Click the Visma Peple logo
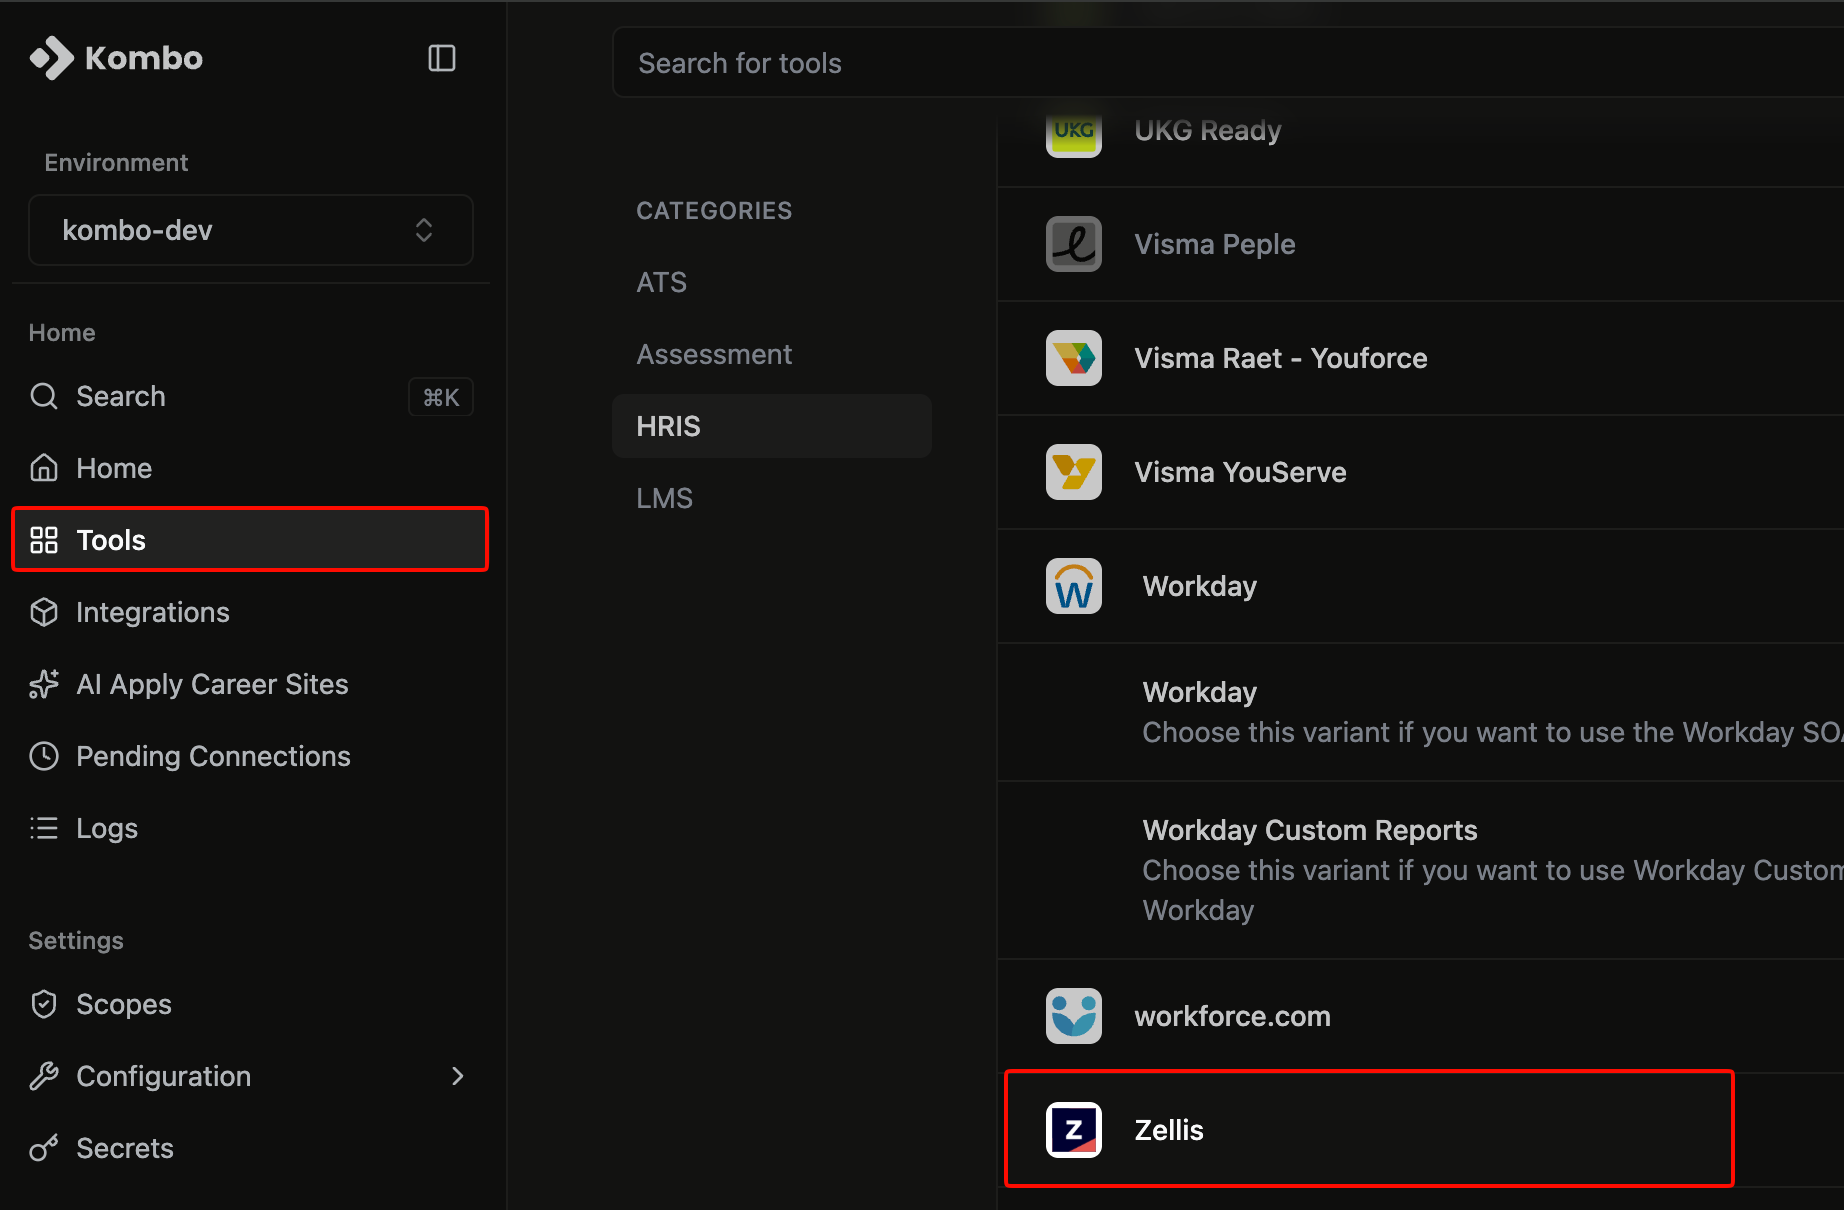Viewport: 1844px width, 1210px height. pos(1074,244)
